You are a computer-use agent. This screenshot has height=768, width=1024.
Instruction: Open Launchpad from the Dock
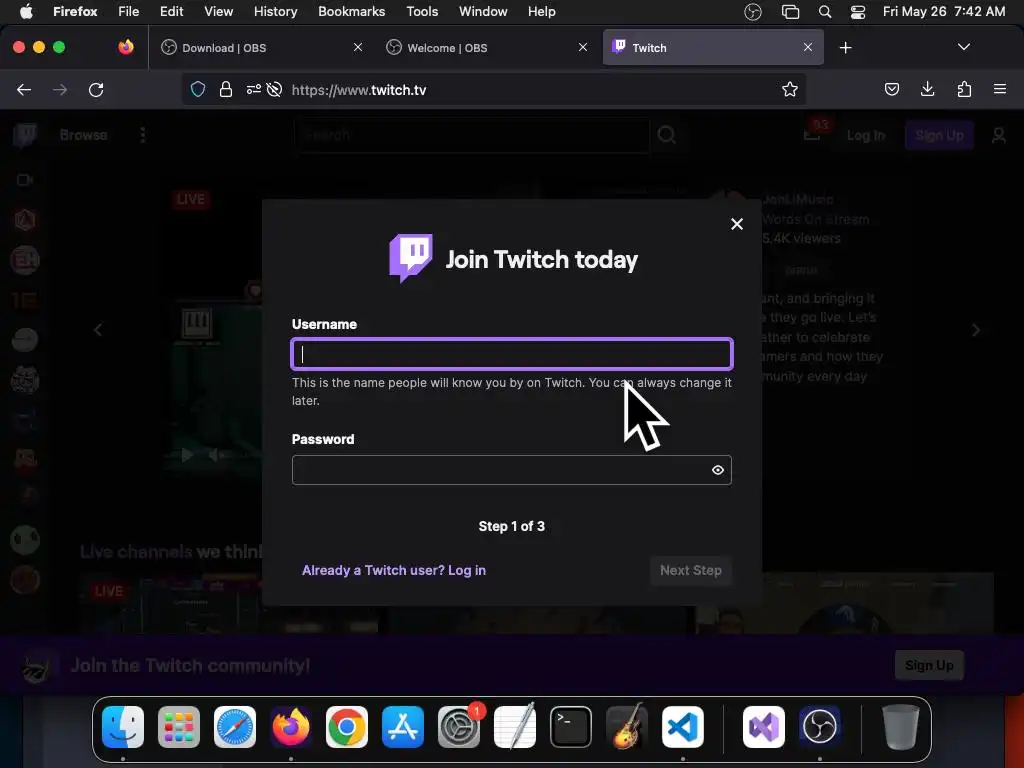tap(179, 727)
